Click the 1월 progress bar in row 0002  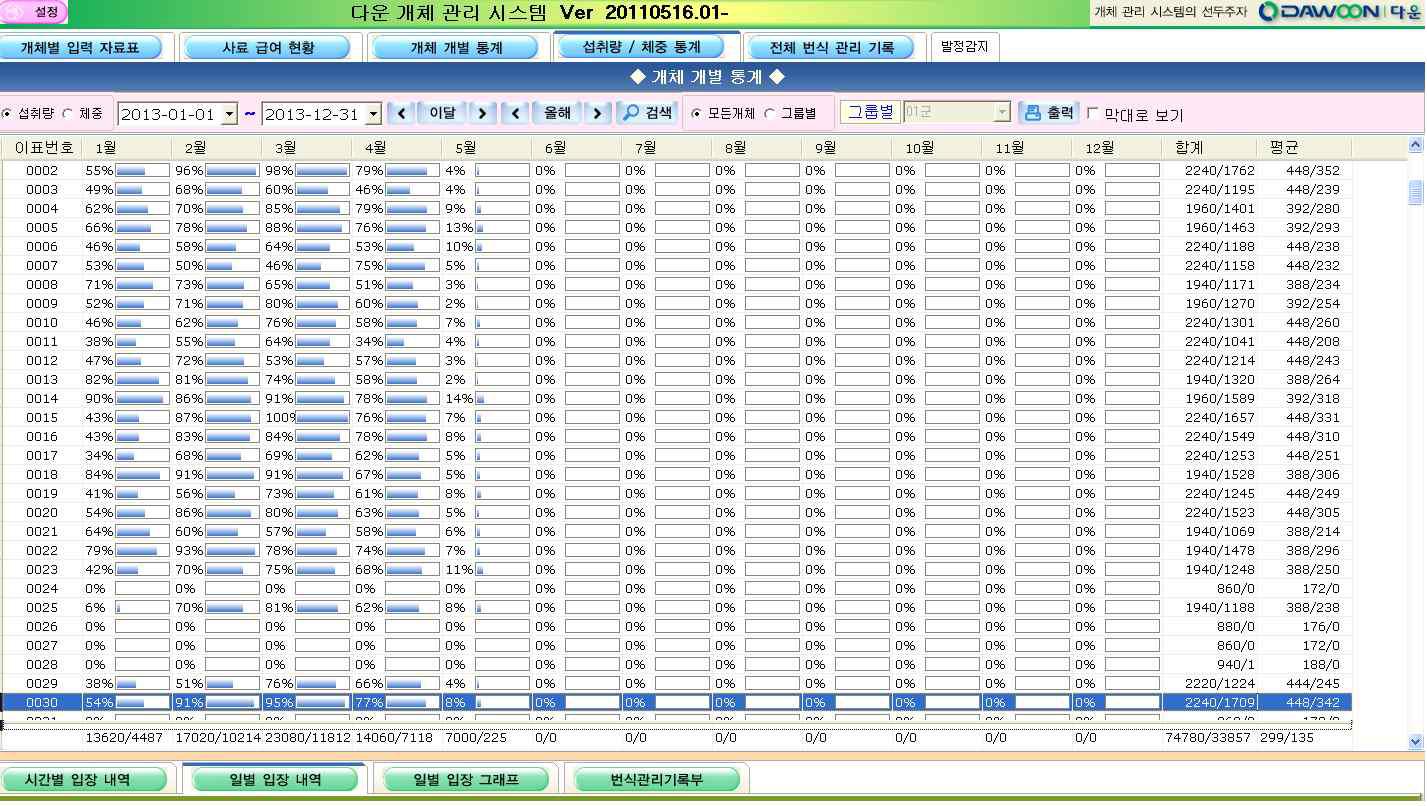(x=142, y=171)
